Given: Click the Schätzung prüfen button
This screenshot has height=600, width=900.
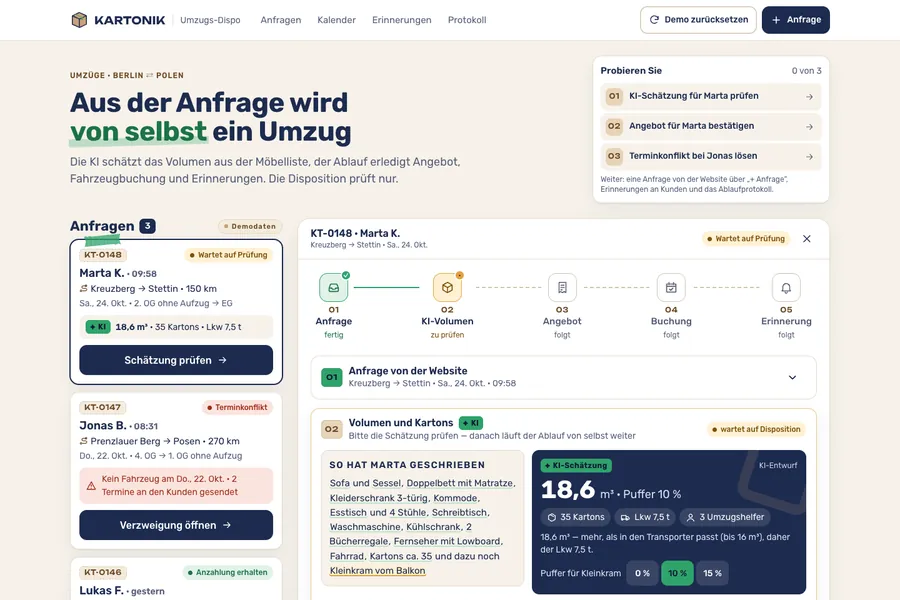Looking at the screenshot, I should tap(176, 360).
